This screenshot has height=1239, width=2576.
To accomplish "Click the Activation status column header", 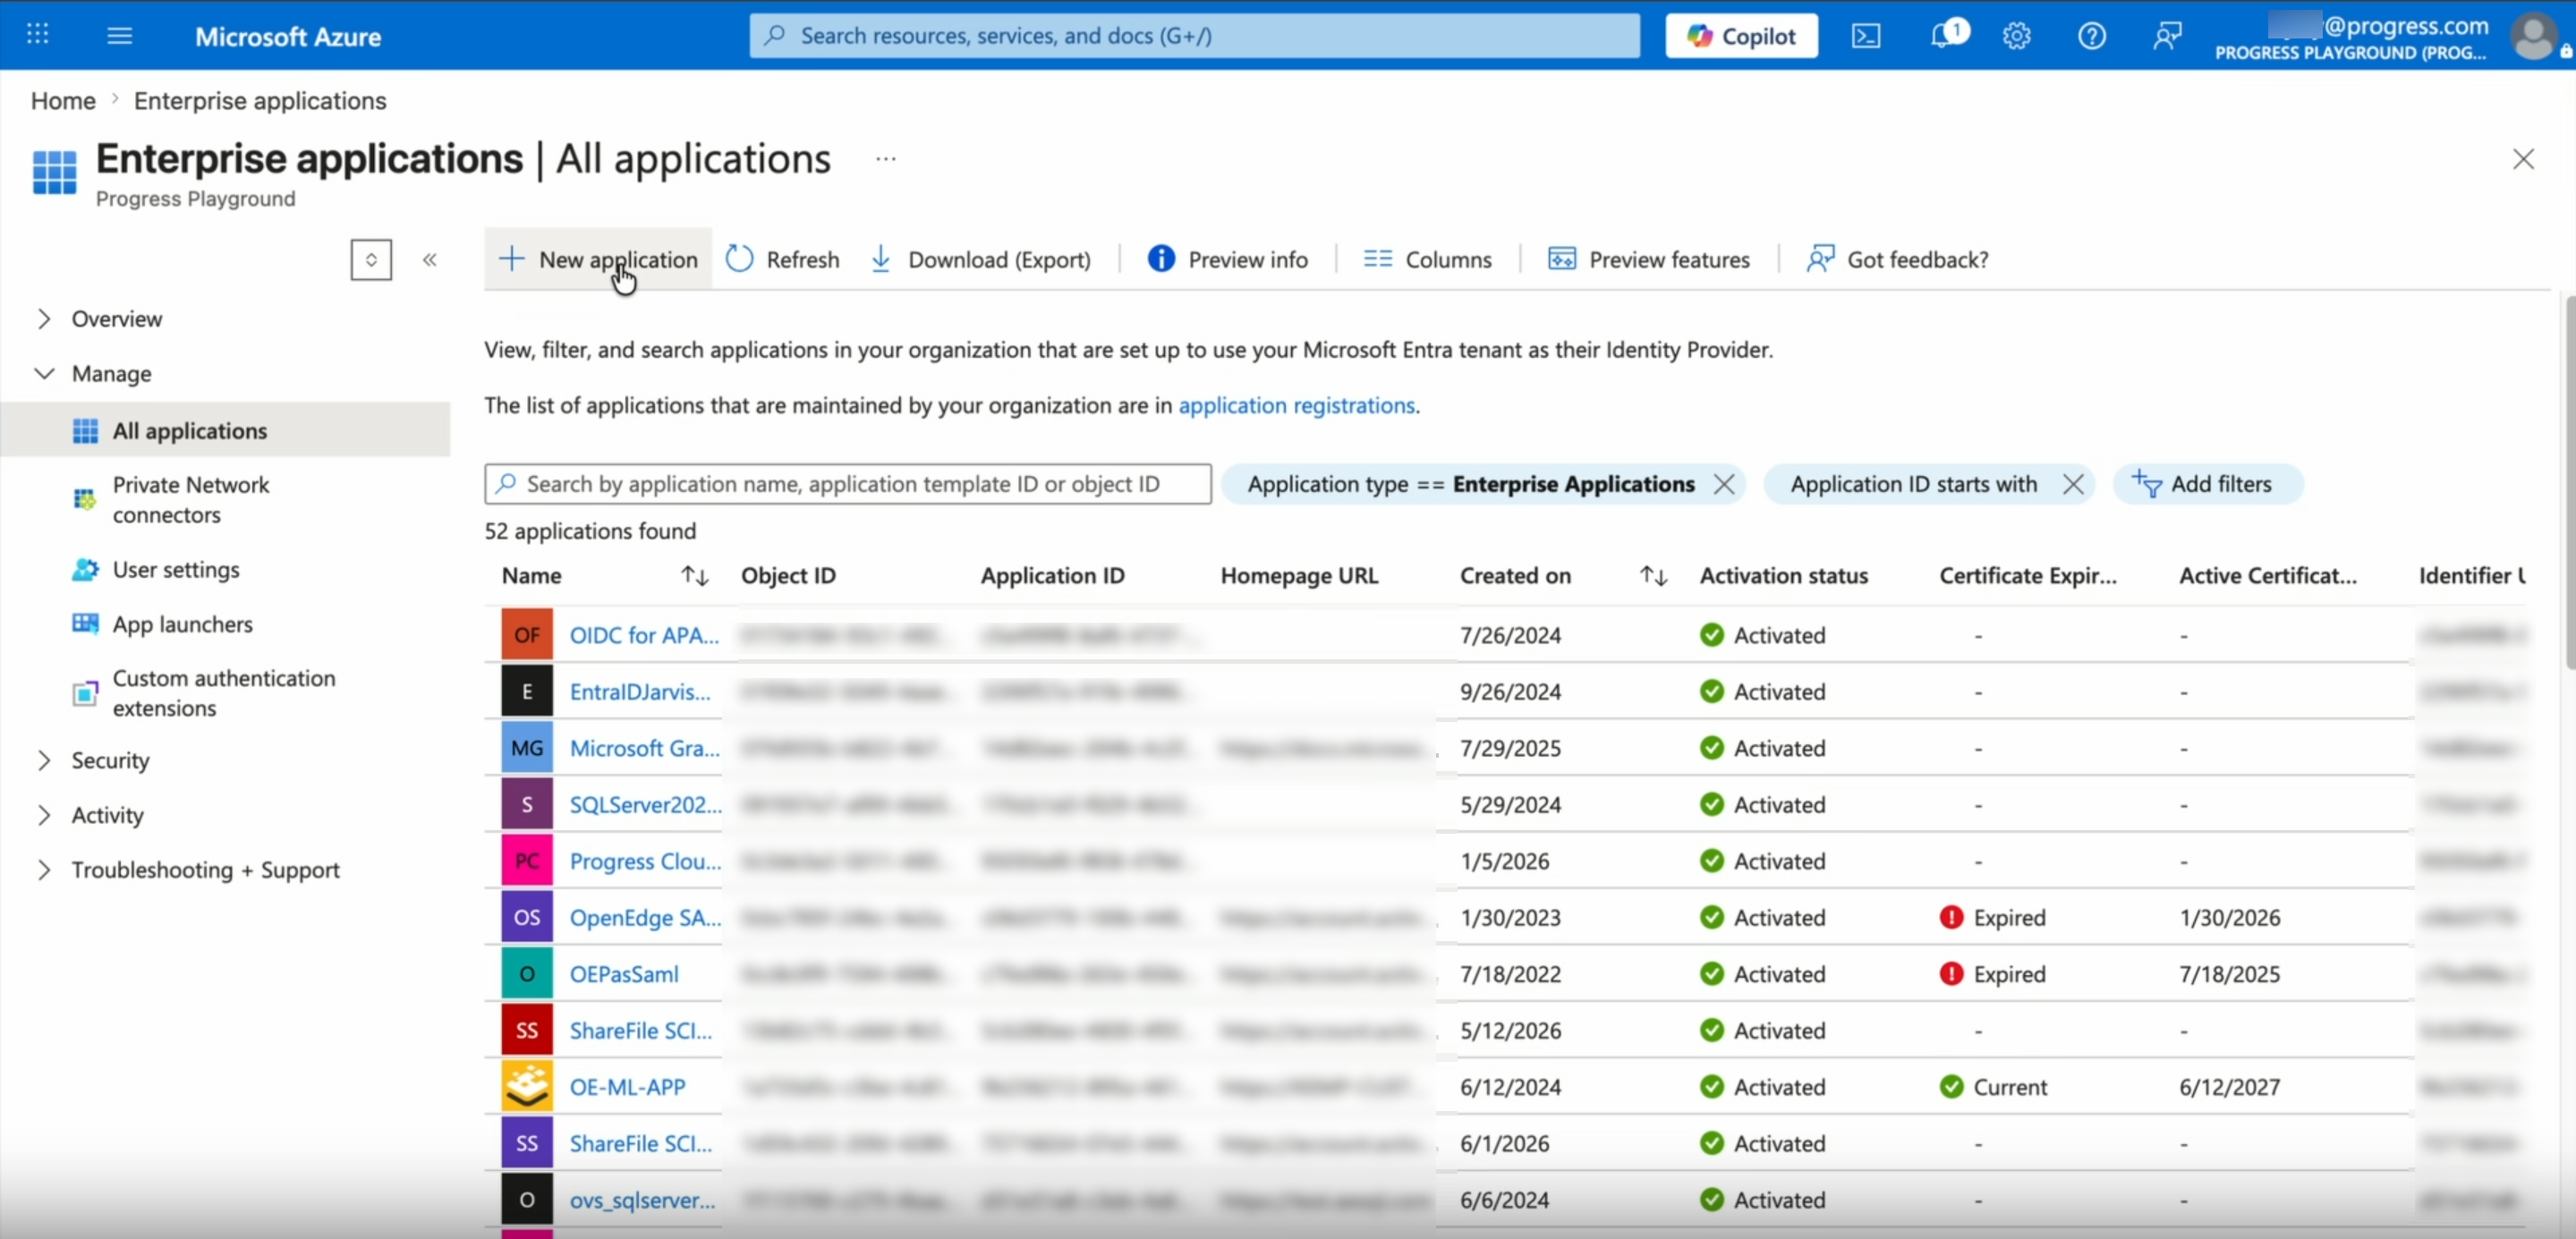I will (1783, 576).
